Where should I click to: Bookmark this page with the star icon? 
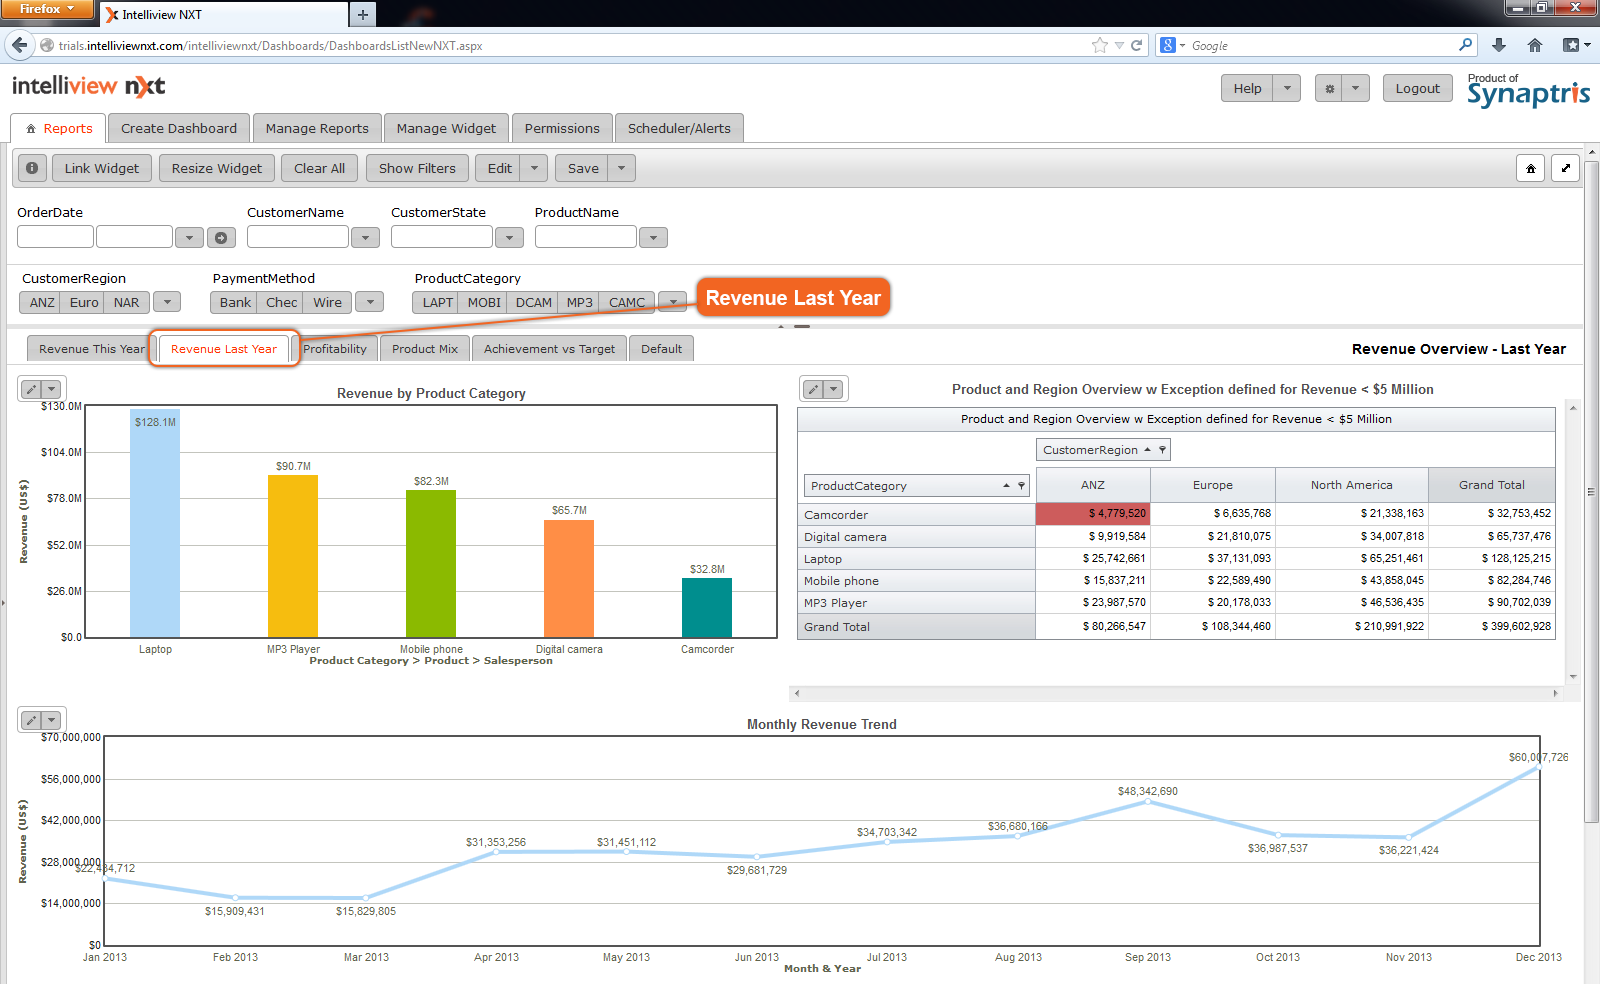(1100, 45)
